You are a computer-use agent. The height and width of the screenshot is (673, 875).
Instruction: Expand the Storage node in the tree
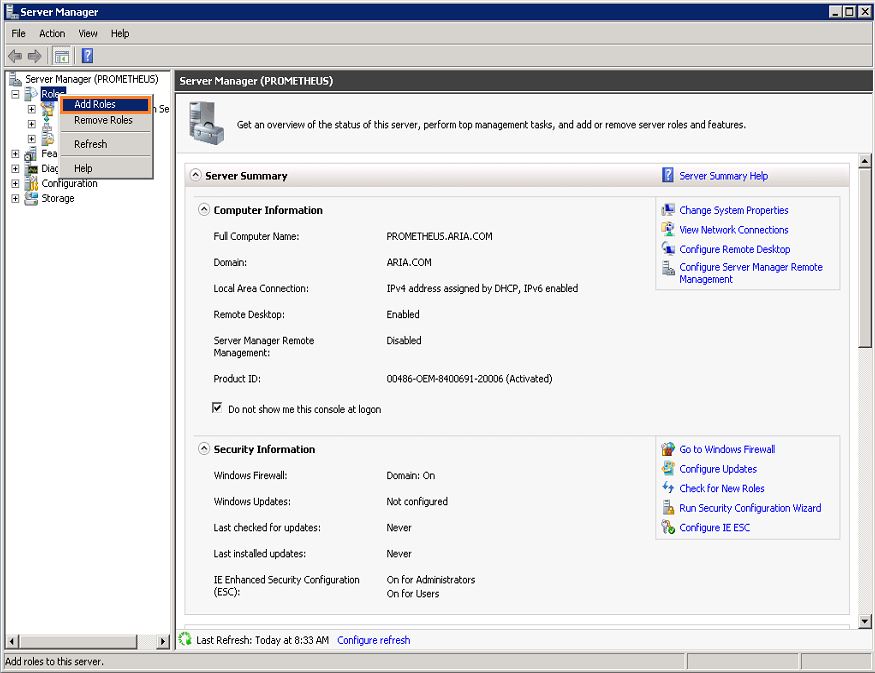pos(15,199)
